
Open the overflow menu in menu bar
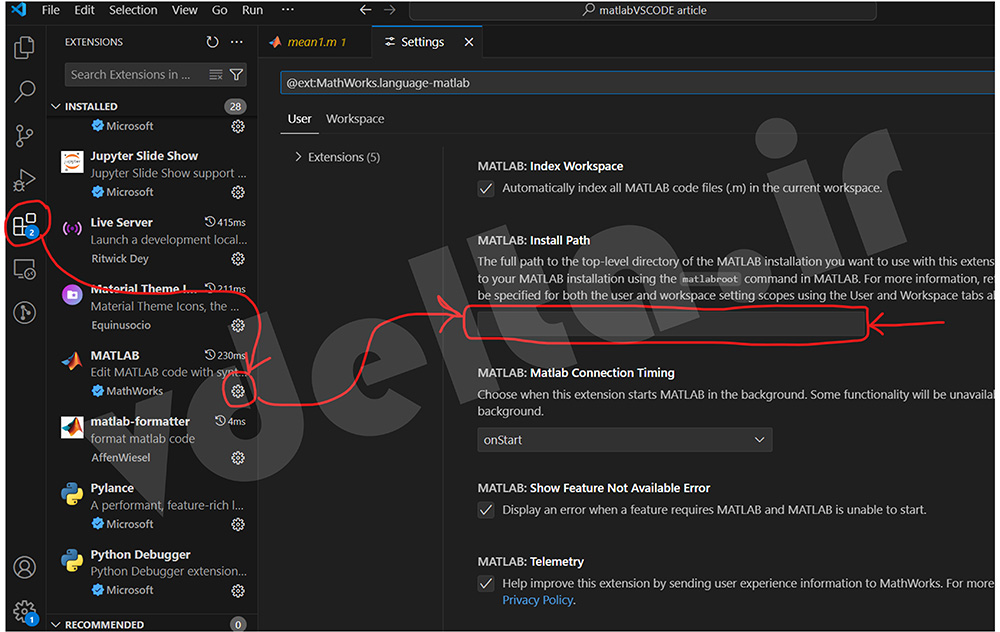288,10
